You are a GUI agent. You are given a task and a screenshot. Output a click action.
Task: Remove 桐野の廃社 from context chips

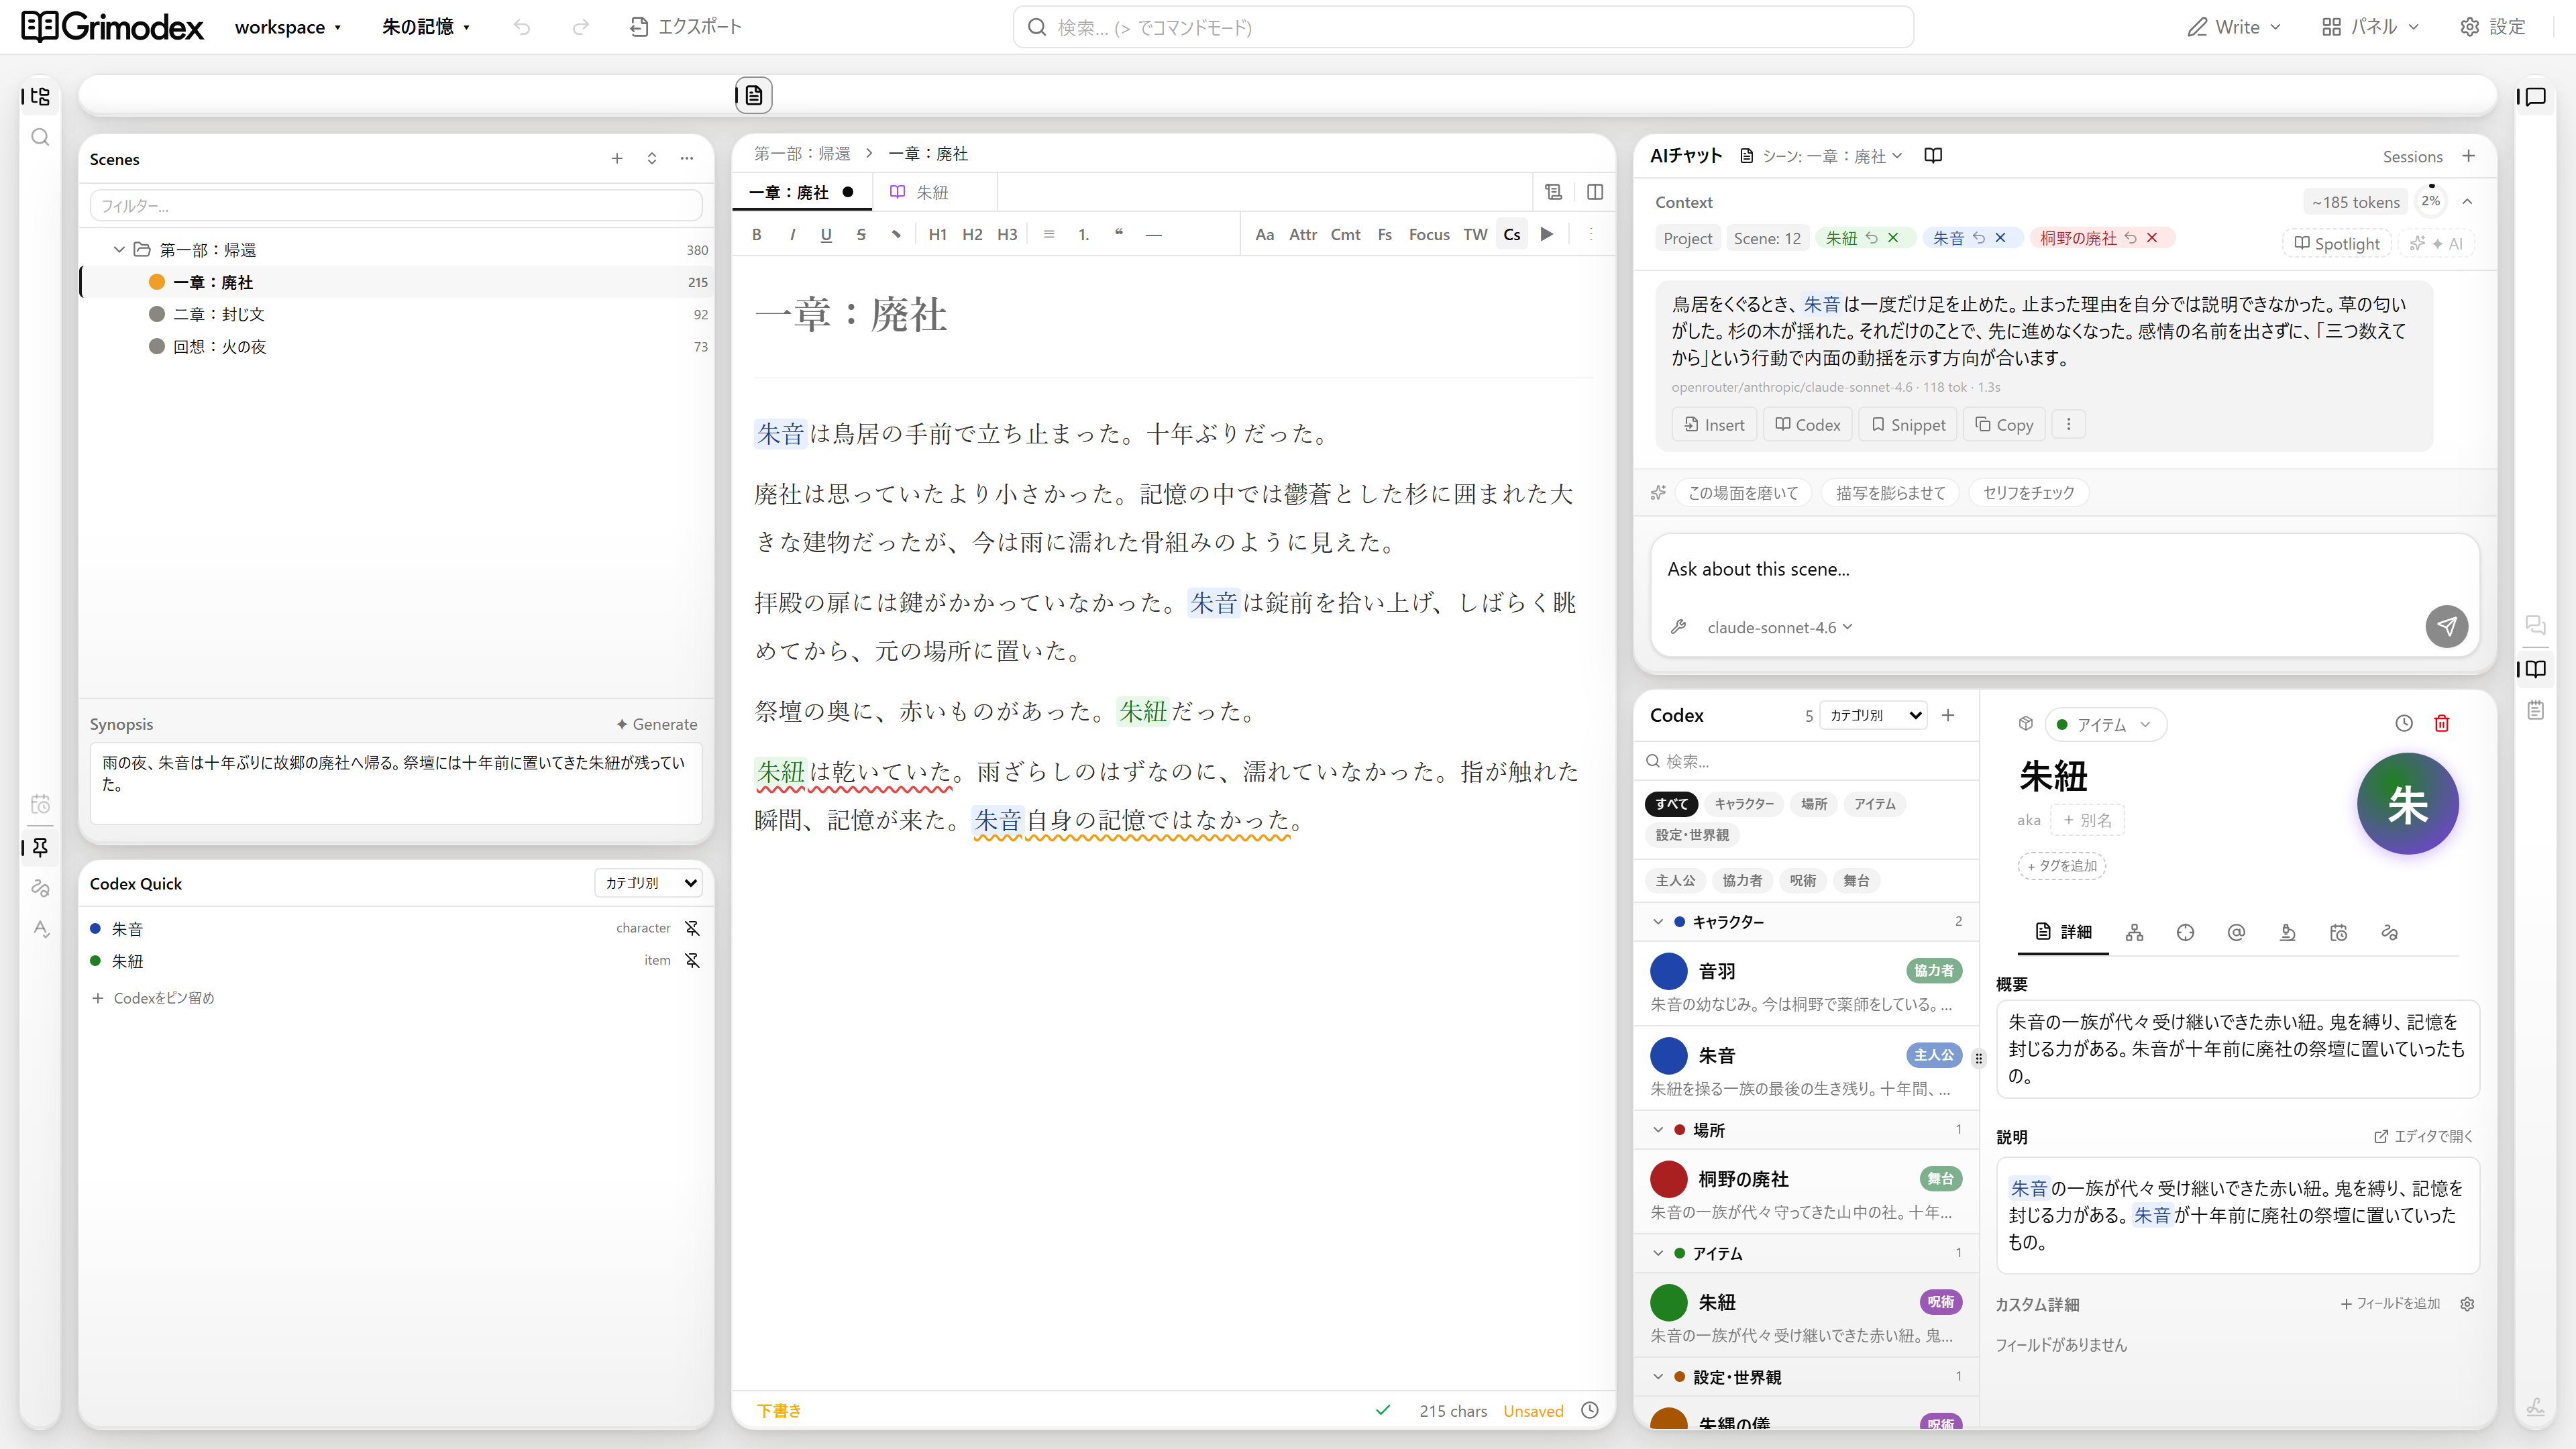(x=2152, y=238)
